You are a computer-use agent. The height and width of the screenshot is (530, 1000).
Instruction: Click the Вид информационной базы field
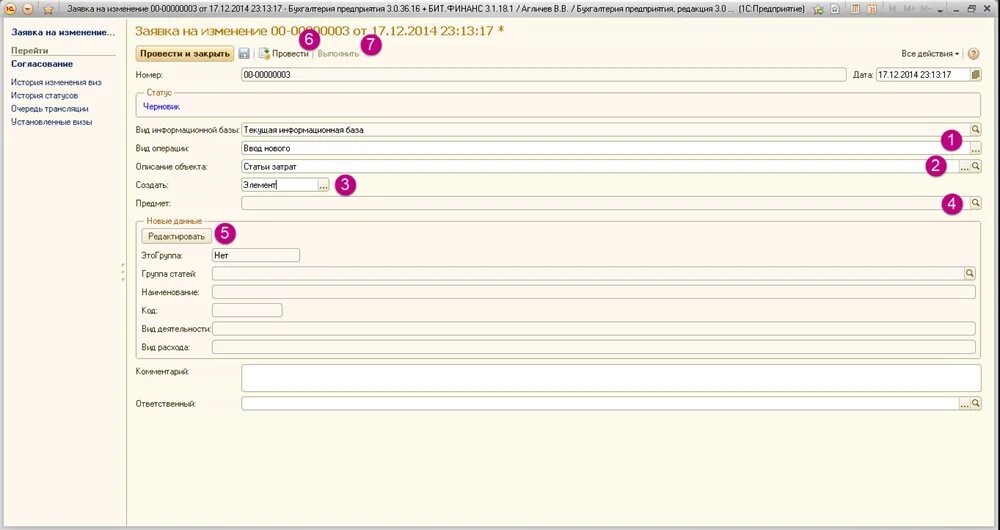pyautogui.click(x=605, y=130)
